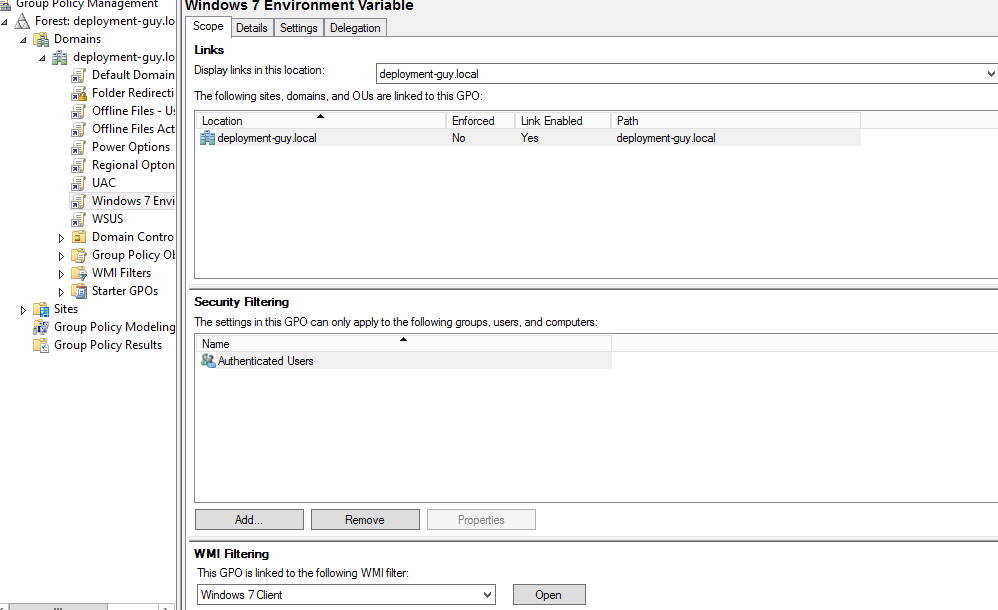This screenshot has width=998, height=610.
Task: Click the Offline Files Act GPO icon
Action: click(x=79, y=129)
